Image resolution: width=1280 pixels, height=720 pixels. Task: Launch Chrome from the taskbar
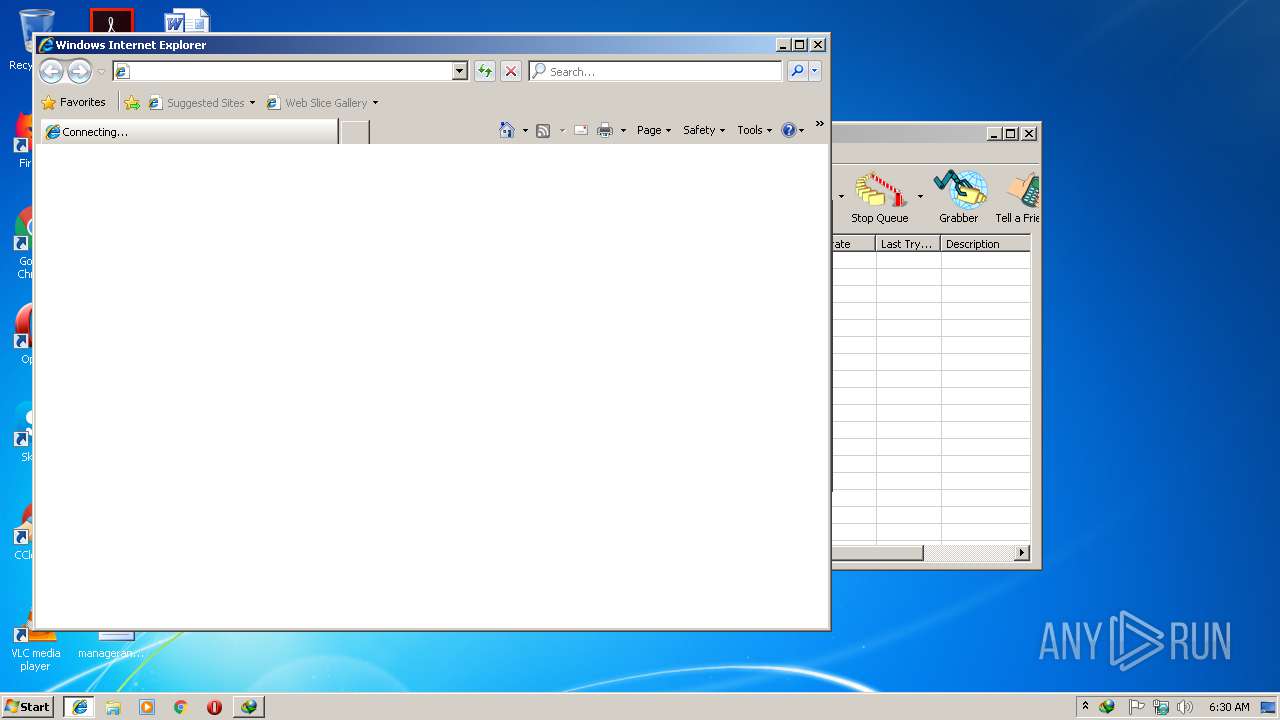[x=181, y=707]
